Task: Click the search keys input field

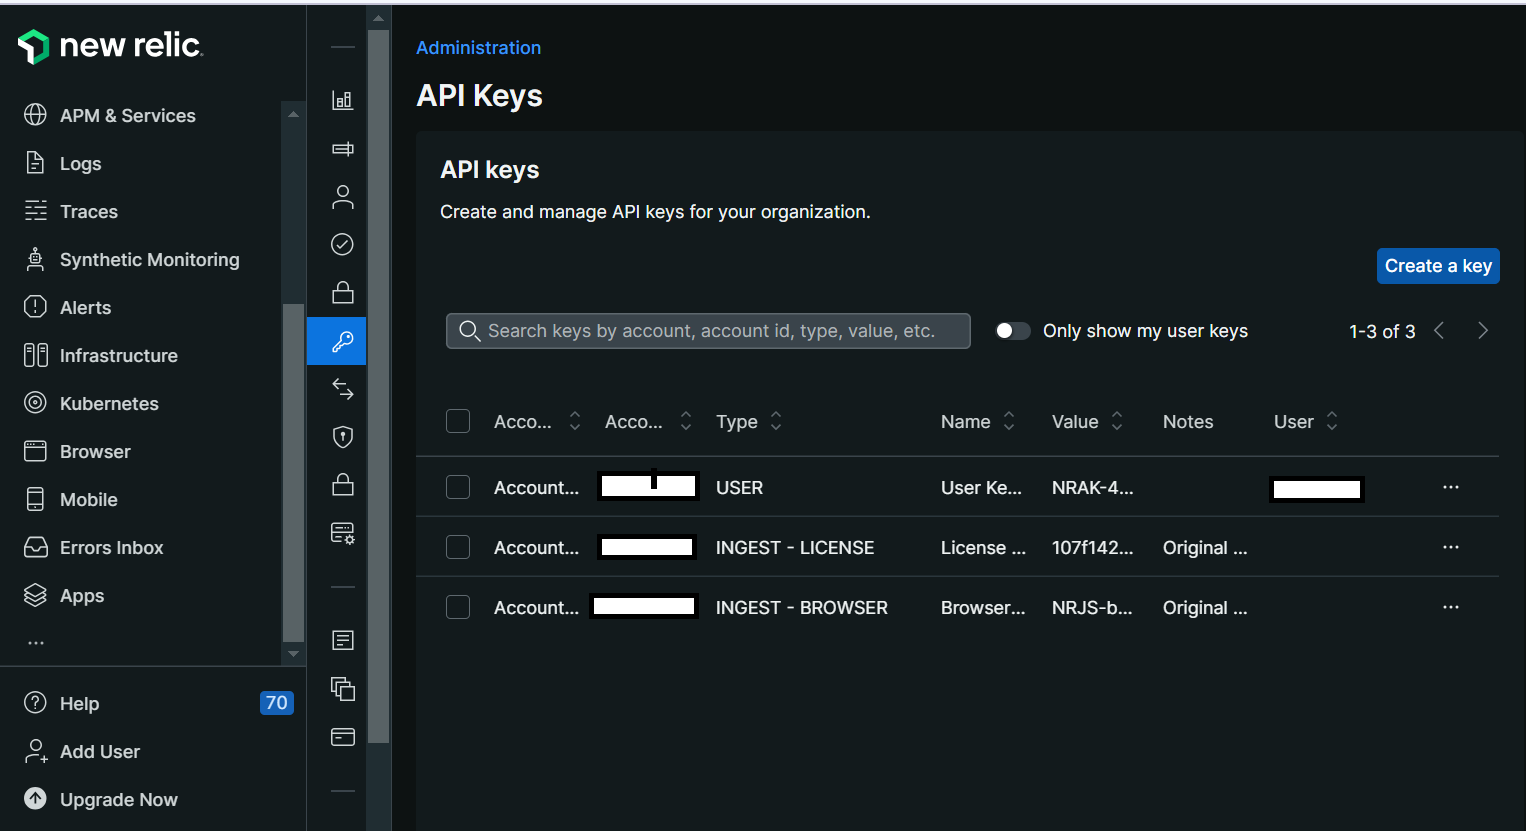Action: [x=708, y=331]
